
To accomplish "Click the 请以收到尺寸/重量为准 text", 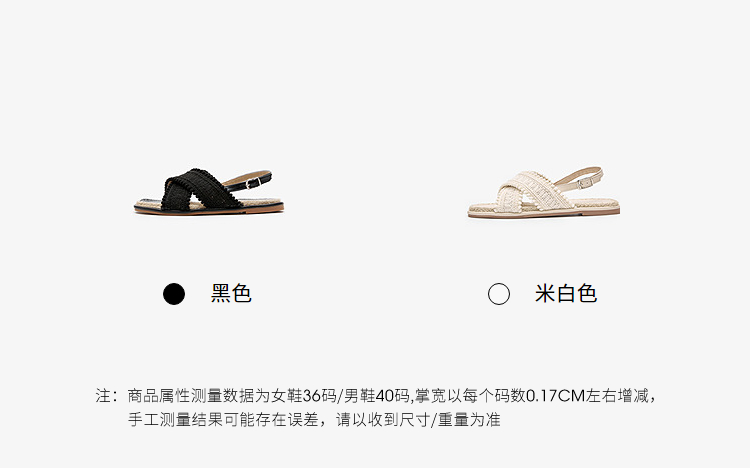I will coord(419,420).
